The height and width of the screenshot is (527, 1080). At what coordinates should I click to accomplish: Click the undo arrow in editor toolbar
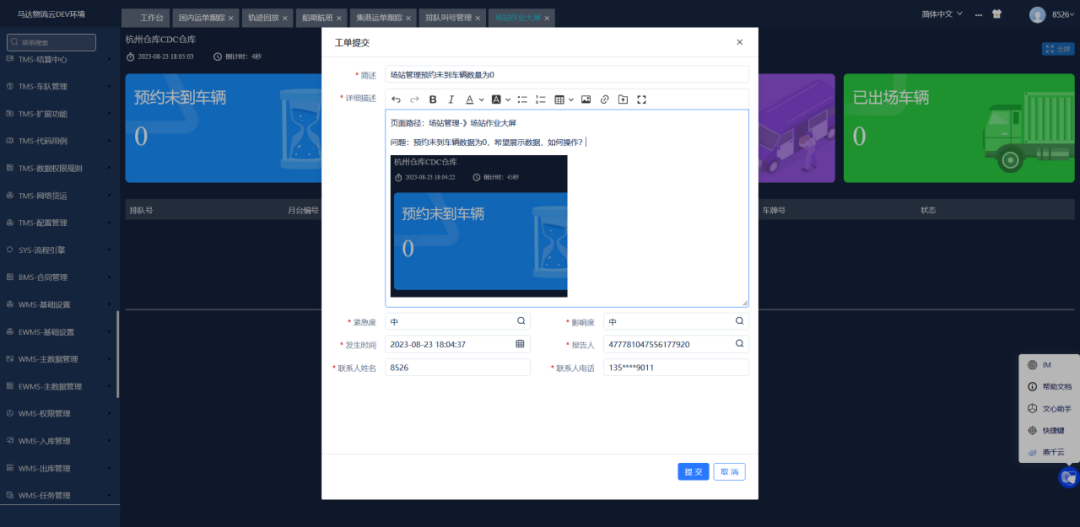point(396,99)
